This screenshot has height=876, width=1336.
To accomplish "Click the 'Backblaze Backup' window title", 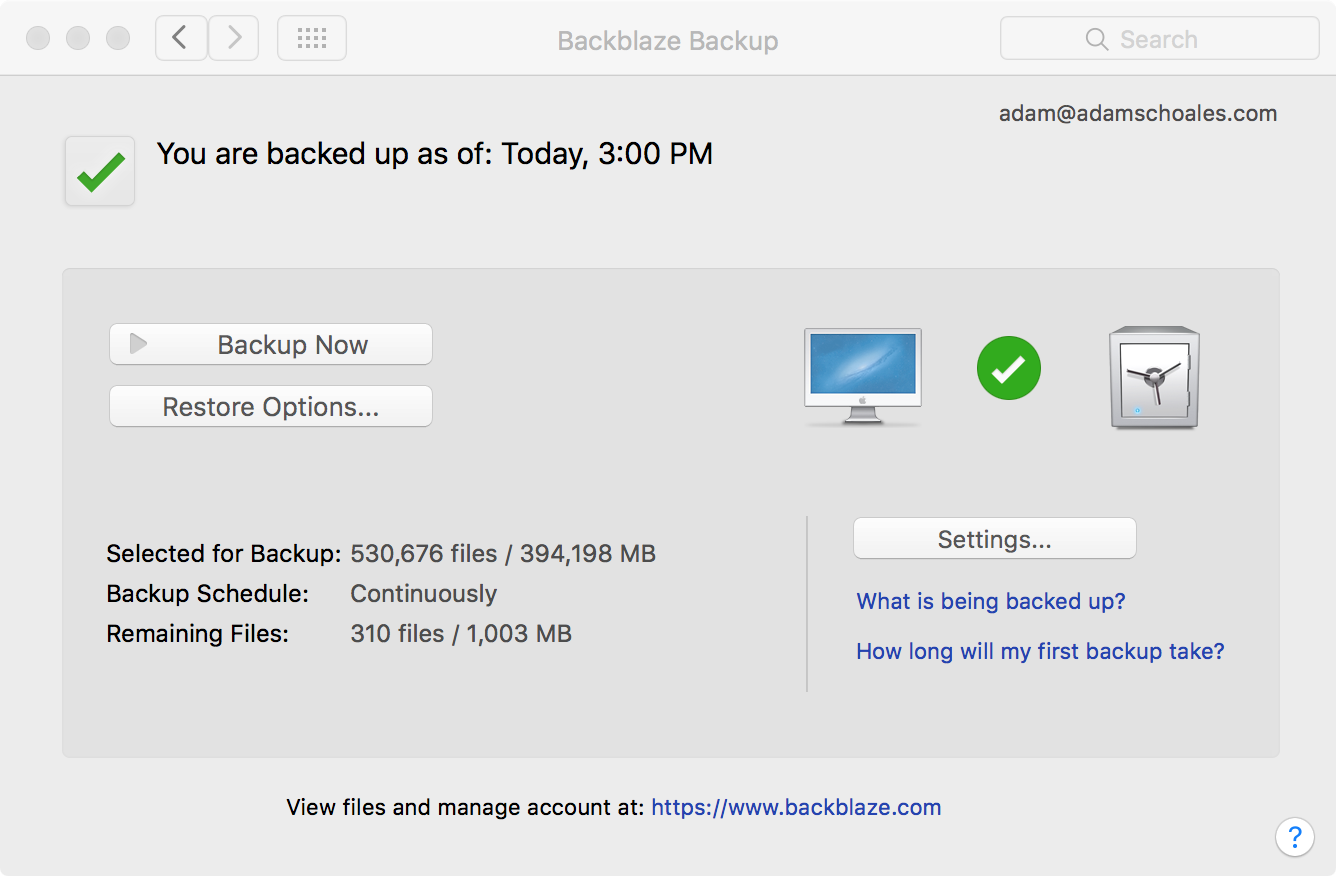I will 668,41.
